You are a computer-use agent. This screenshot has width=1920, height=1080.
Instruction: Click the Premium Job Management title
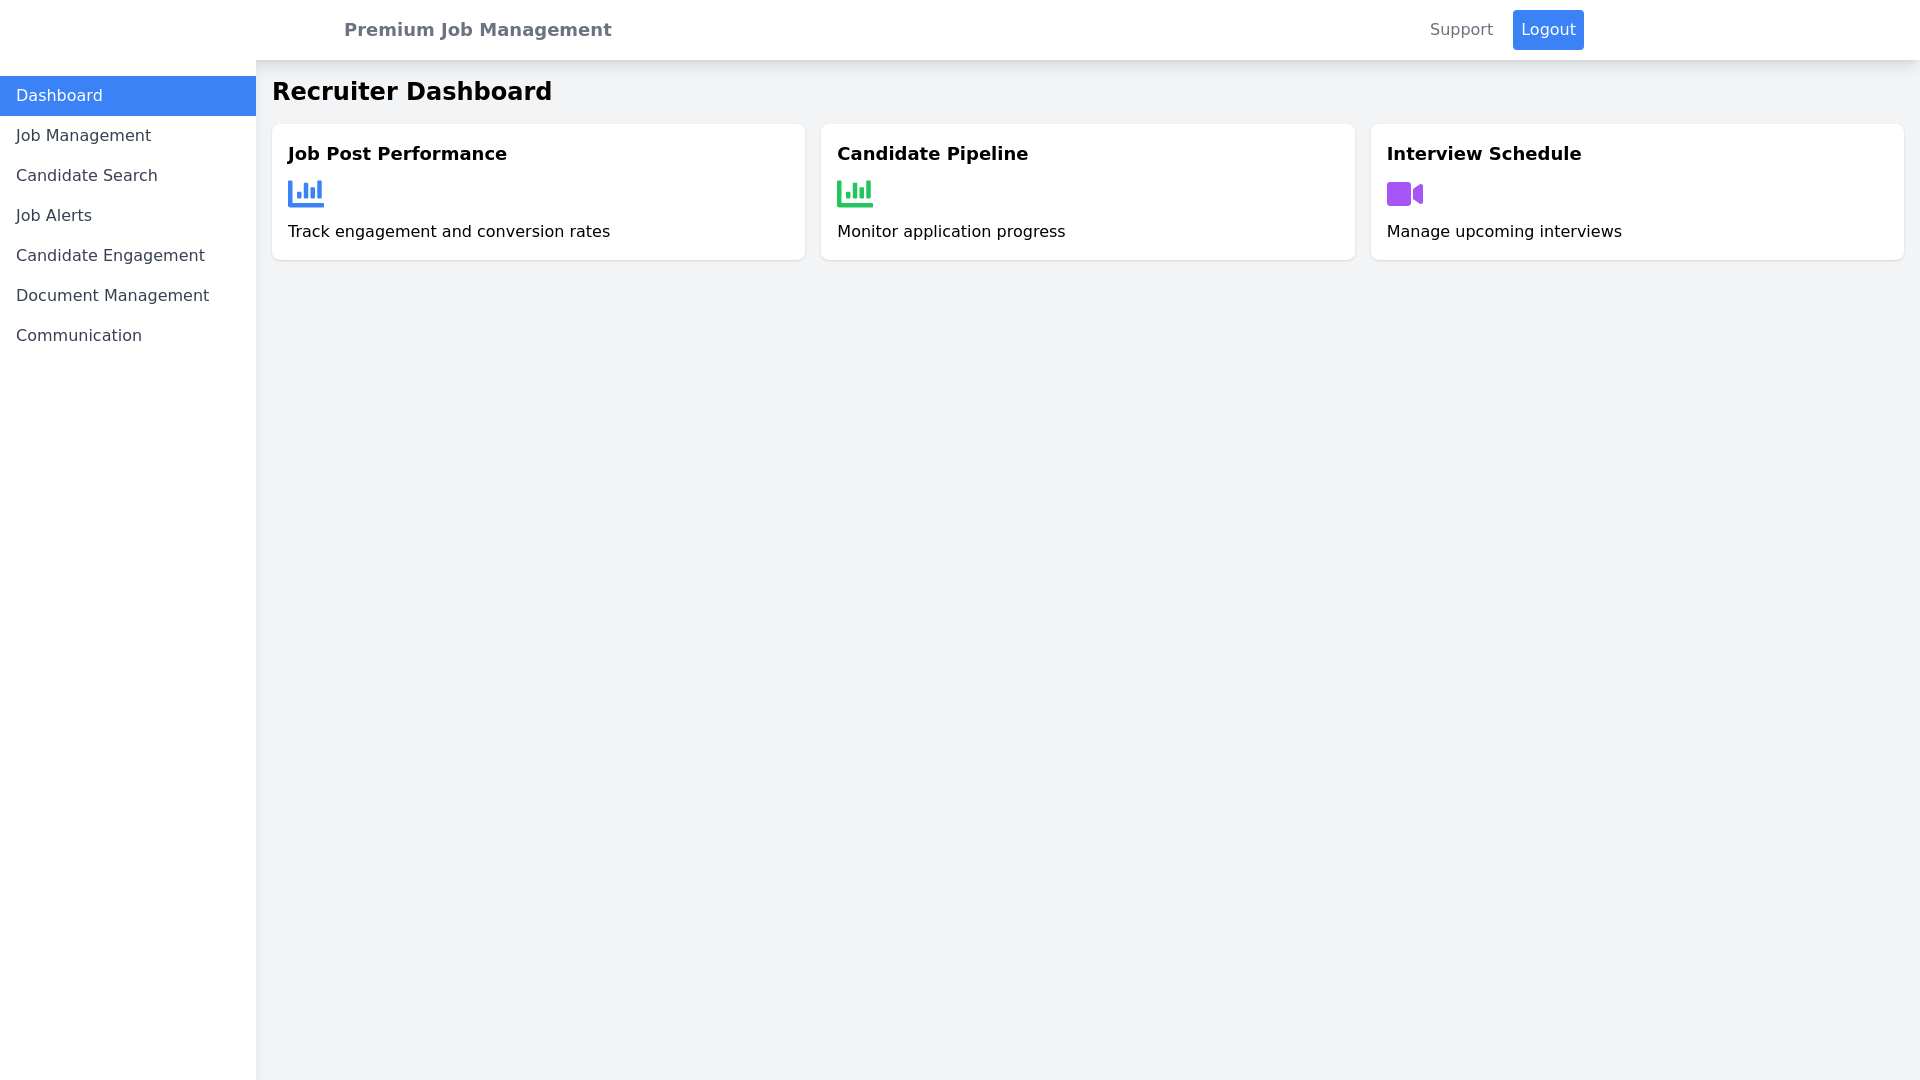477,29
